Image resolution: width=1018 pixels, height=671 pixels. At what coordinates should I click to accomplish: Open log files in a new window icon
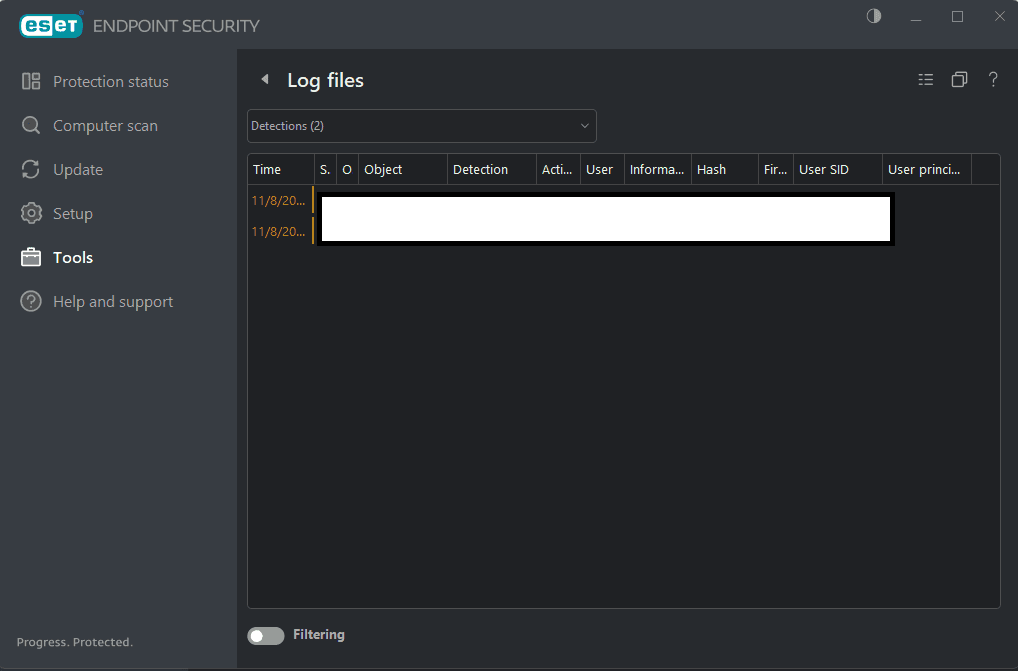(960, 80)
